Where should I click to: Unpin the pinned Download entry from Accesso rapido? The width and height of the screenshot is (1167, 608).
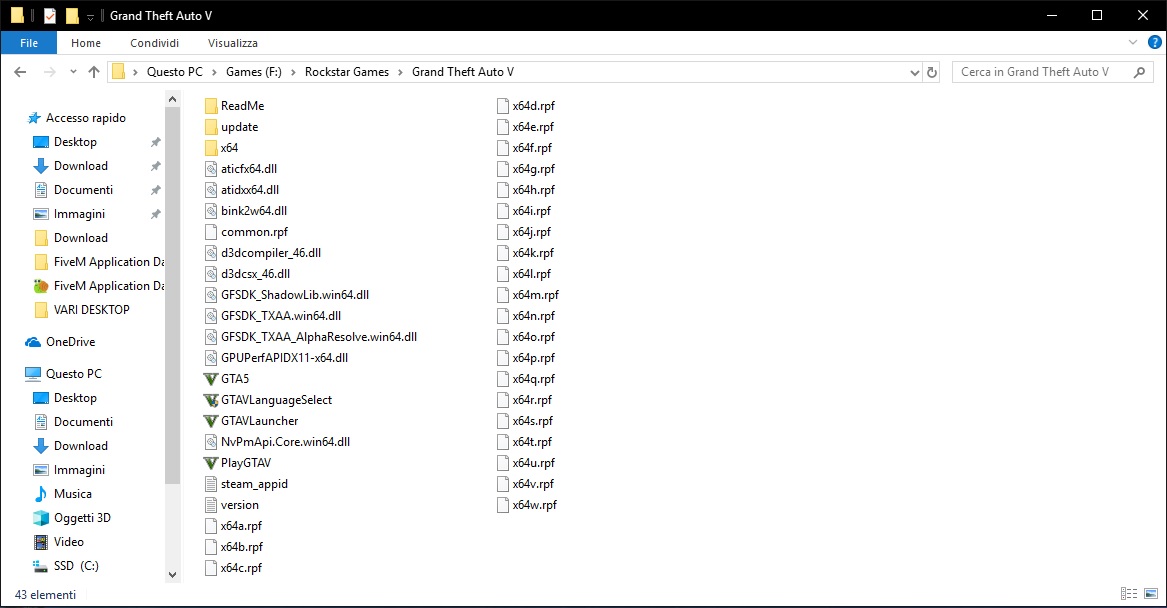(x=156, y=166)
